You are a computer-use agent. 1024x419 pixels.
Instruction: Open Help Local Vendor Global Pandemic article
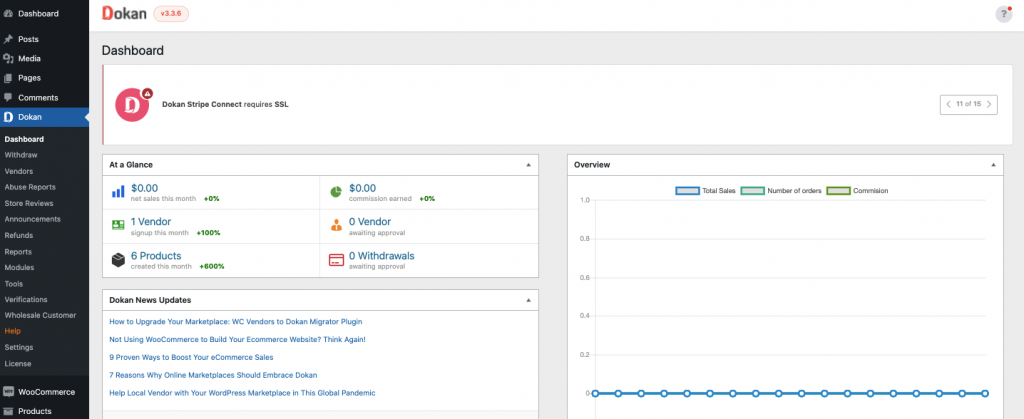tap(242, 393)
